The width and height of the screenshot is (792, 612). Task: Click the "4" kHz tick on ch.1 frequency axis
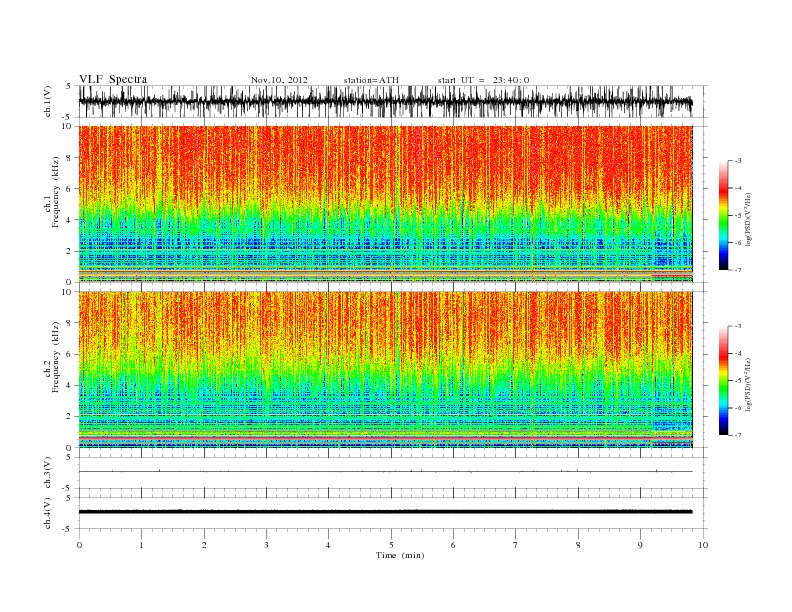pos(70,220)
